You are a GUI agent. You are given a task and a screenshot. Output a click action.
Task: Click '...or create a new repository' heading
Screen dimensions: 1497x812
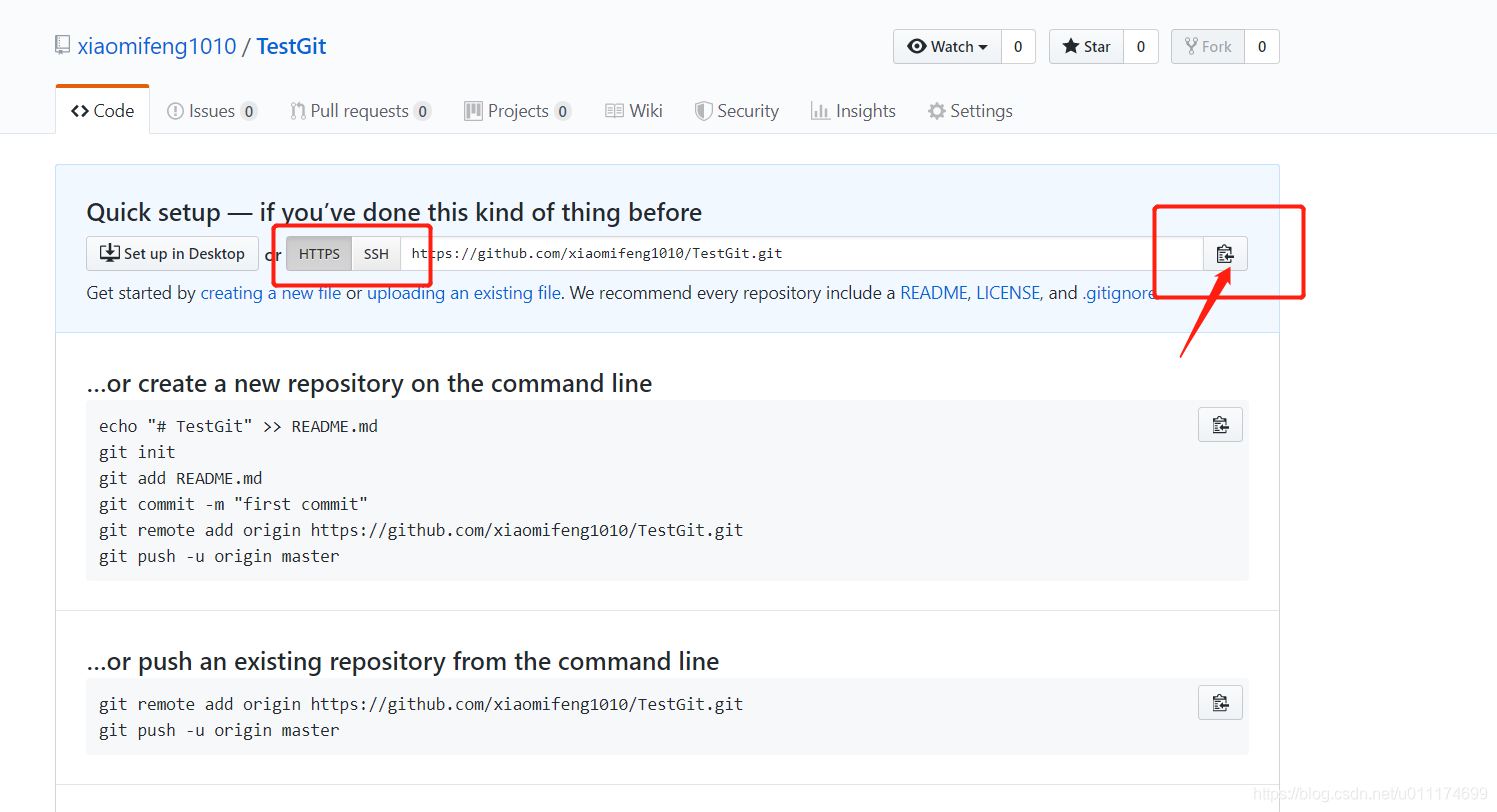(369, 383)
